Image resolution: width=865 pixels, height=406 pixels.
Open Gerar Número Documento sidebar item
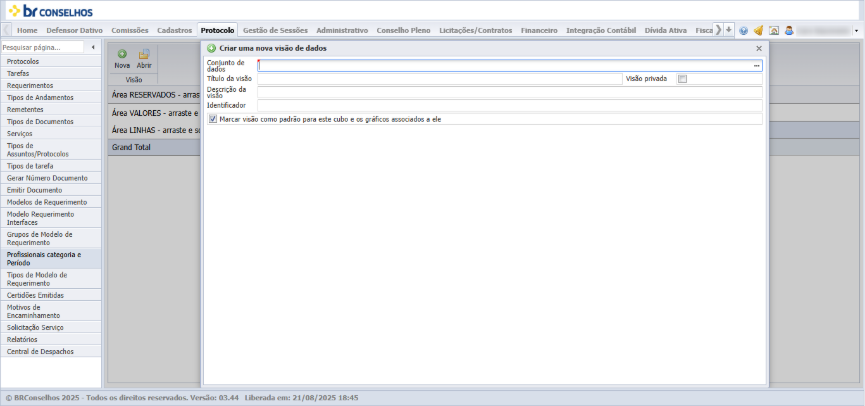click(51, 178)
